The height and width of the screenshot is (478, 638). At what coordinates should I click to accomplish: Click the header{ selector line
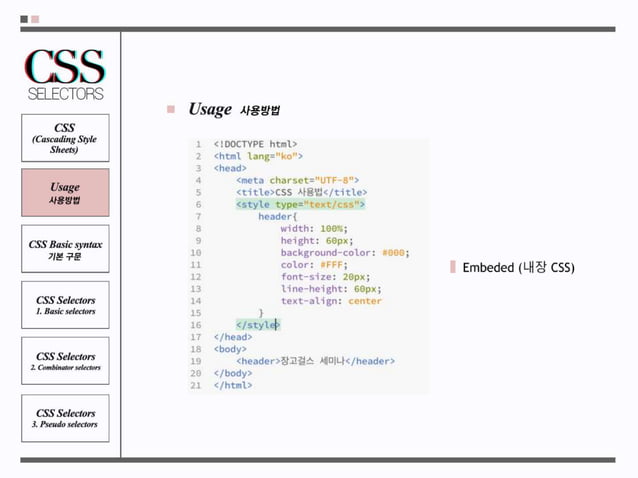(277, 216)
